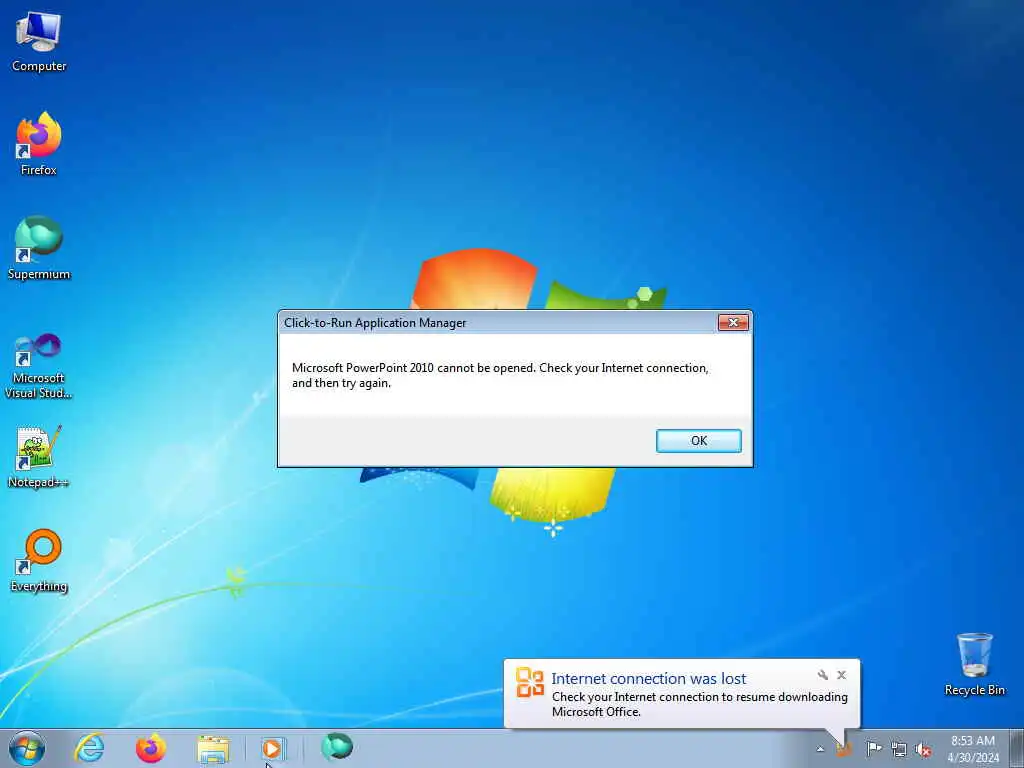Select the Firefox desktop shortcut

pos(39,144)
